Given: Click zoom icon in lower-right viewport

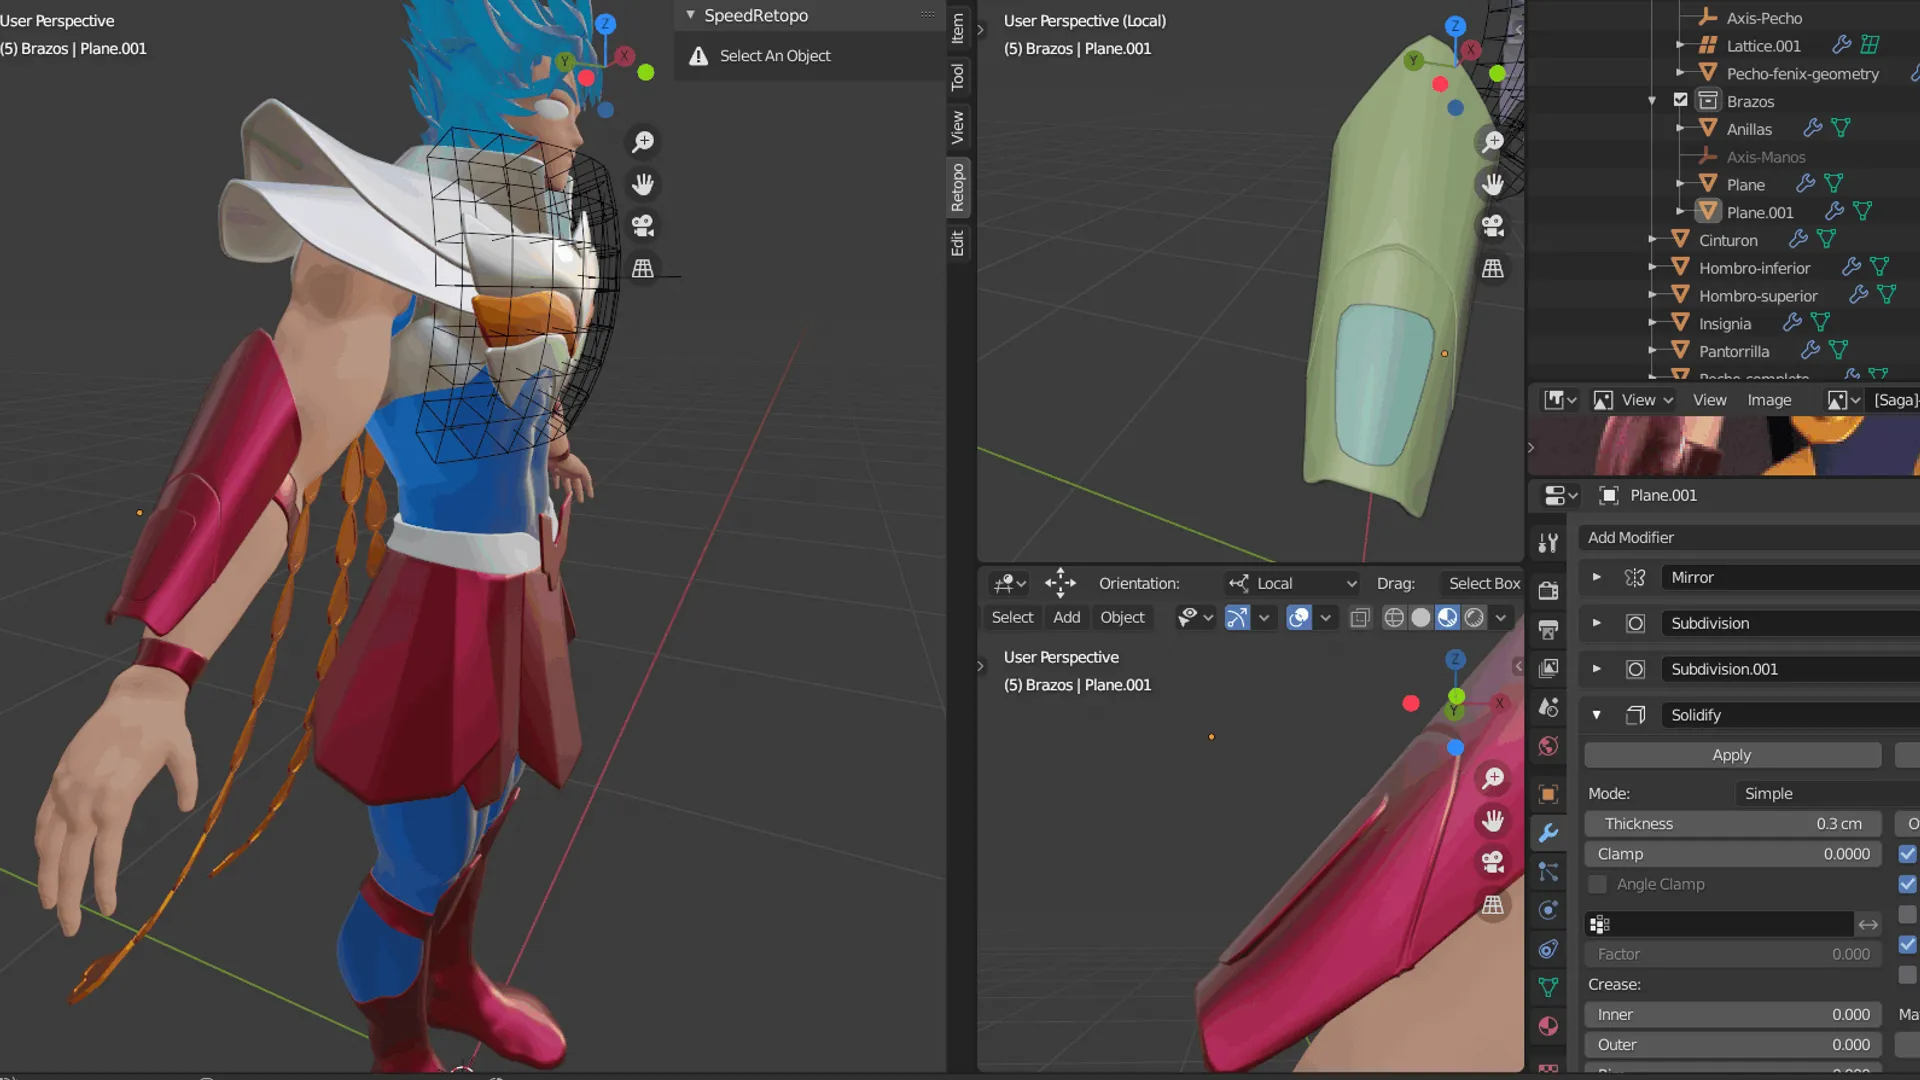Looking at the screenshot, I should point(1493,779).
